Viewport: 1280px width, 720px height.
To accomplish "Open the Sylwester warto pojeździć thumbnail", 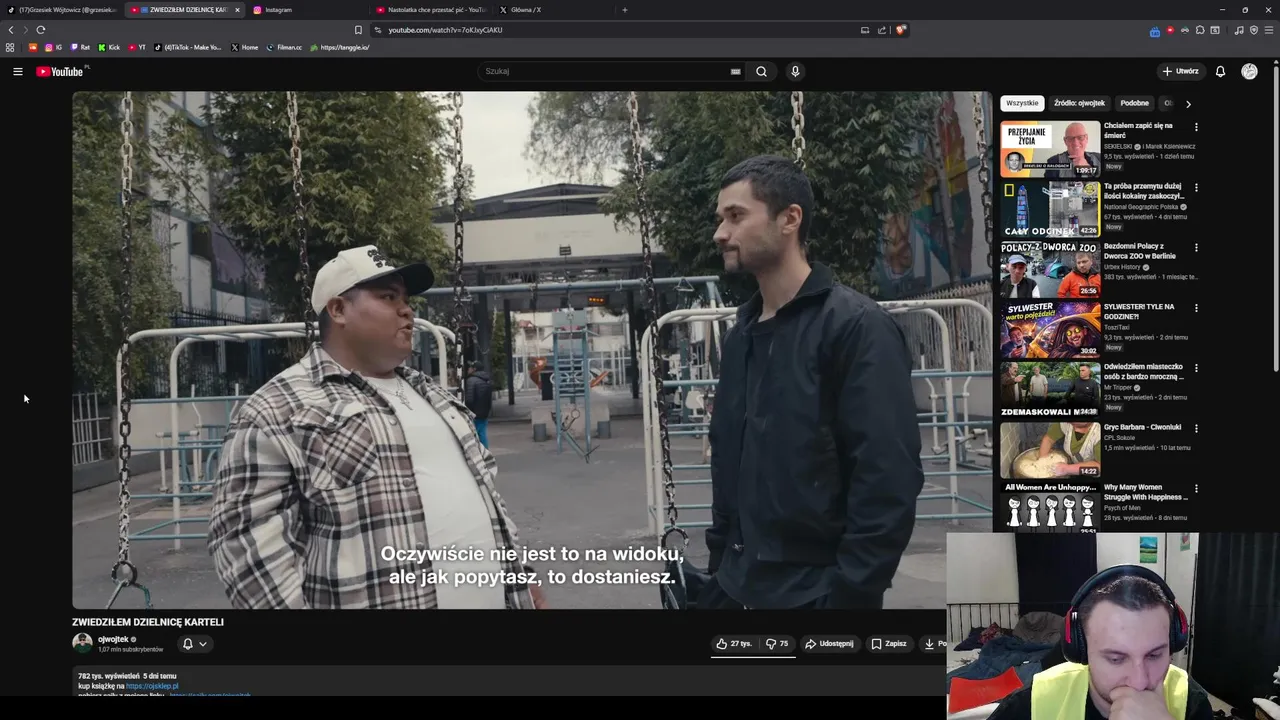I will (x=1050, y=330).
